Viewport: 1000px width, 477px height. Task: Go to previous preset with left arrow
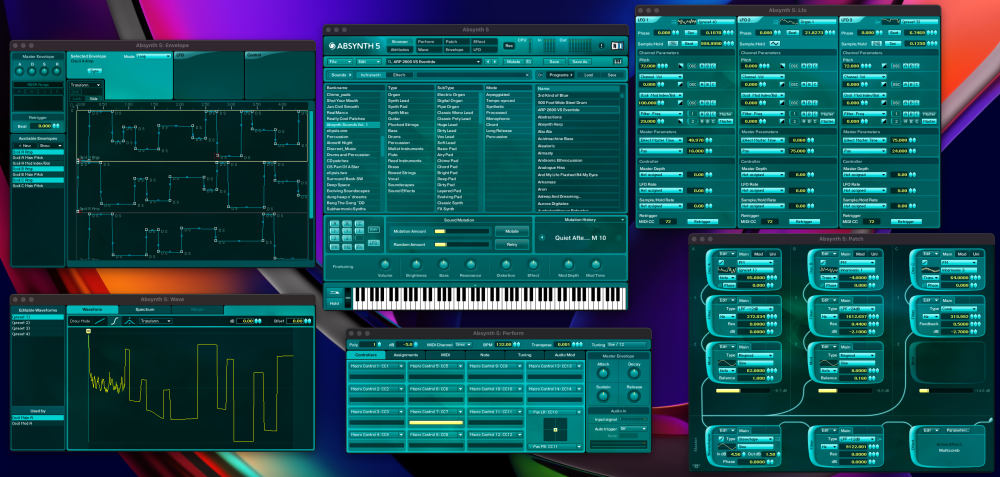pyautogui.click(x=489, y=62)
